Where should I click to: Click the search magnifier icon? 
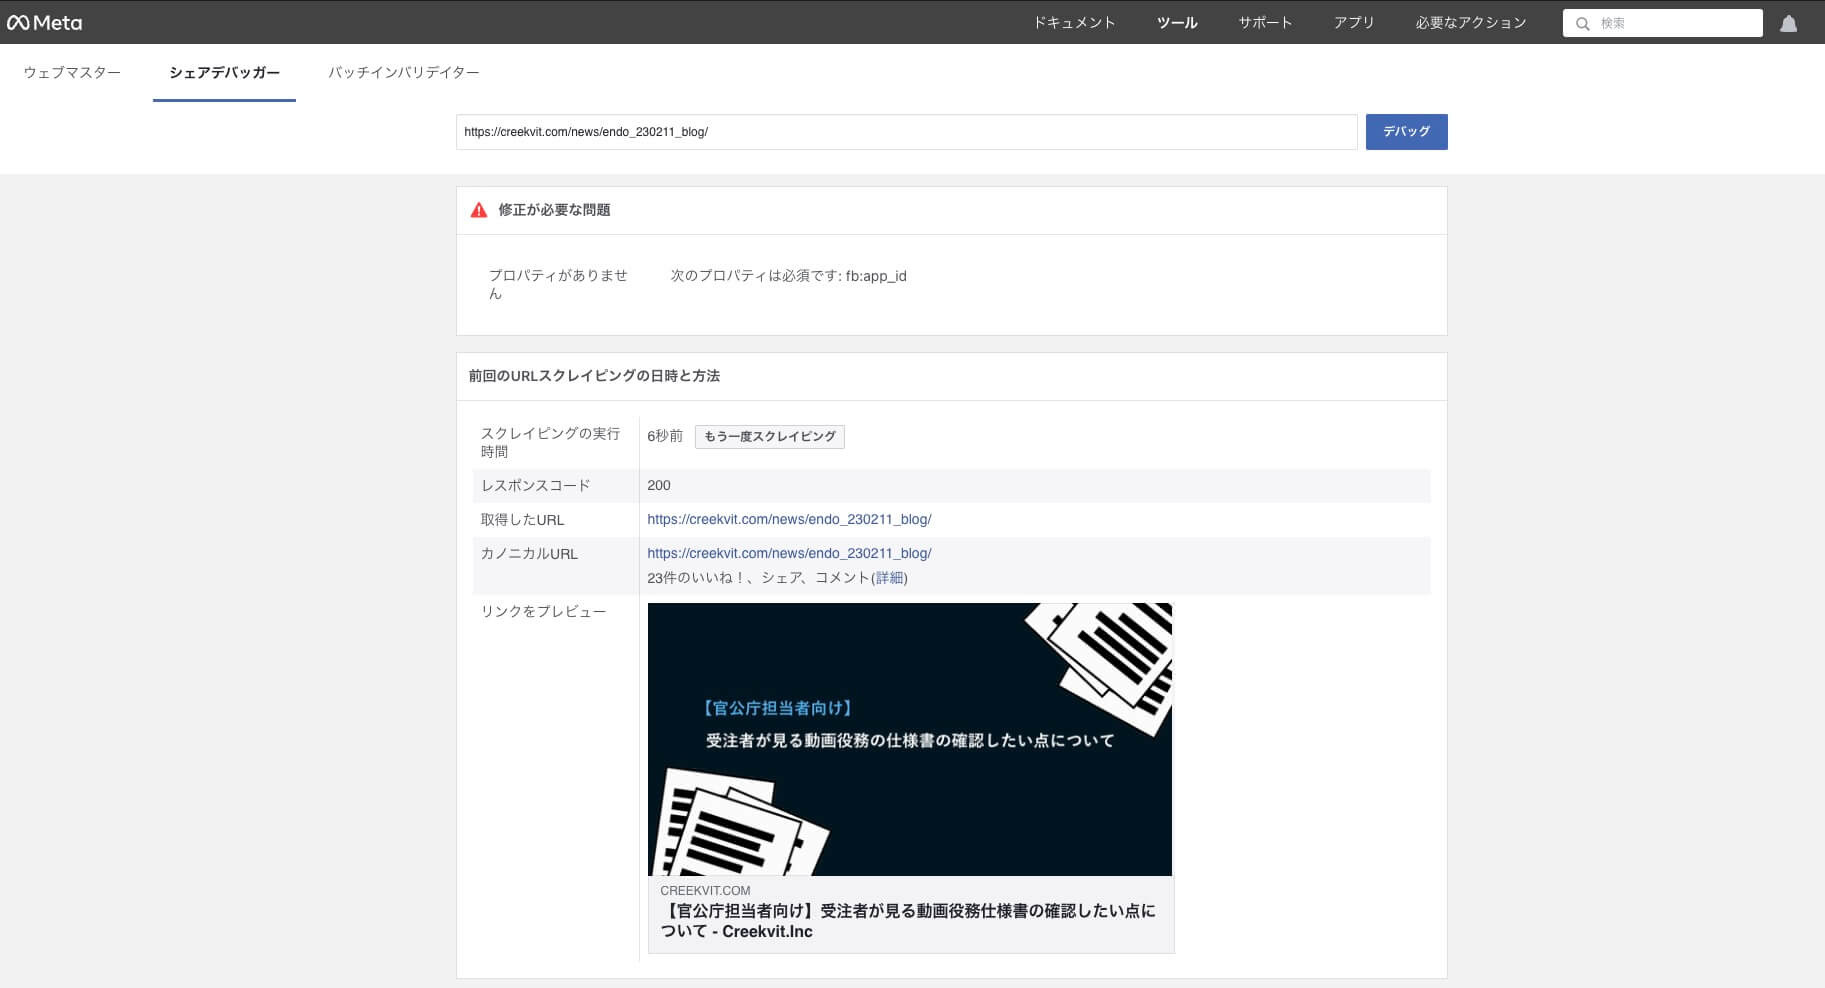click(x=1582, y=23)
